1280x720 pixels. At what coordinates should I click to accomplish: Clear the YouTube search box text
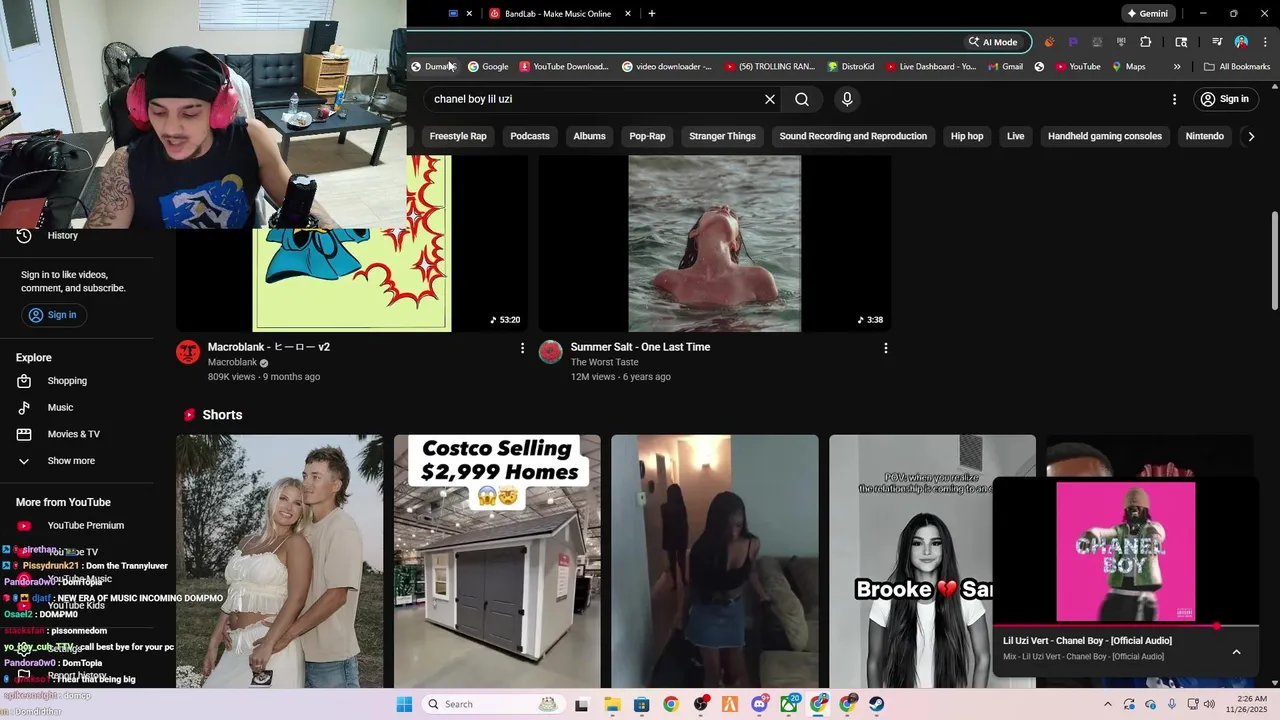(770, 99)
